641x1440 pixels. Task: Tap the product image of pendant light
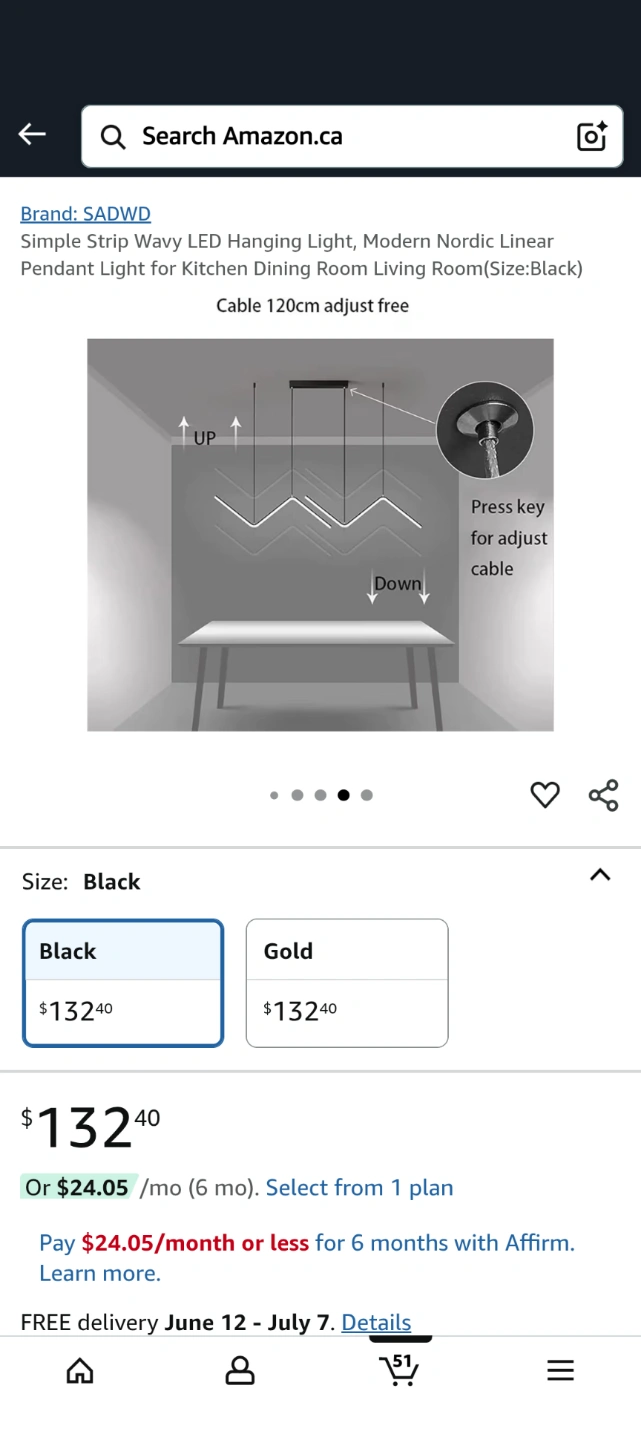[x=320, y=535]
